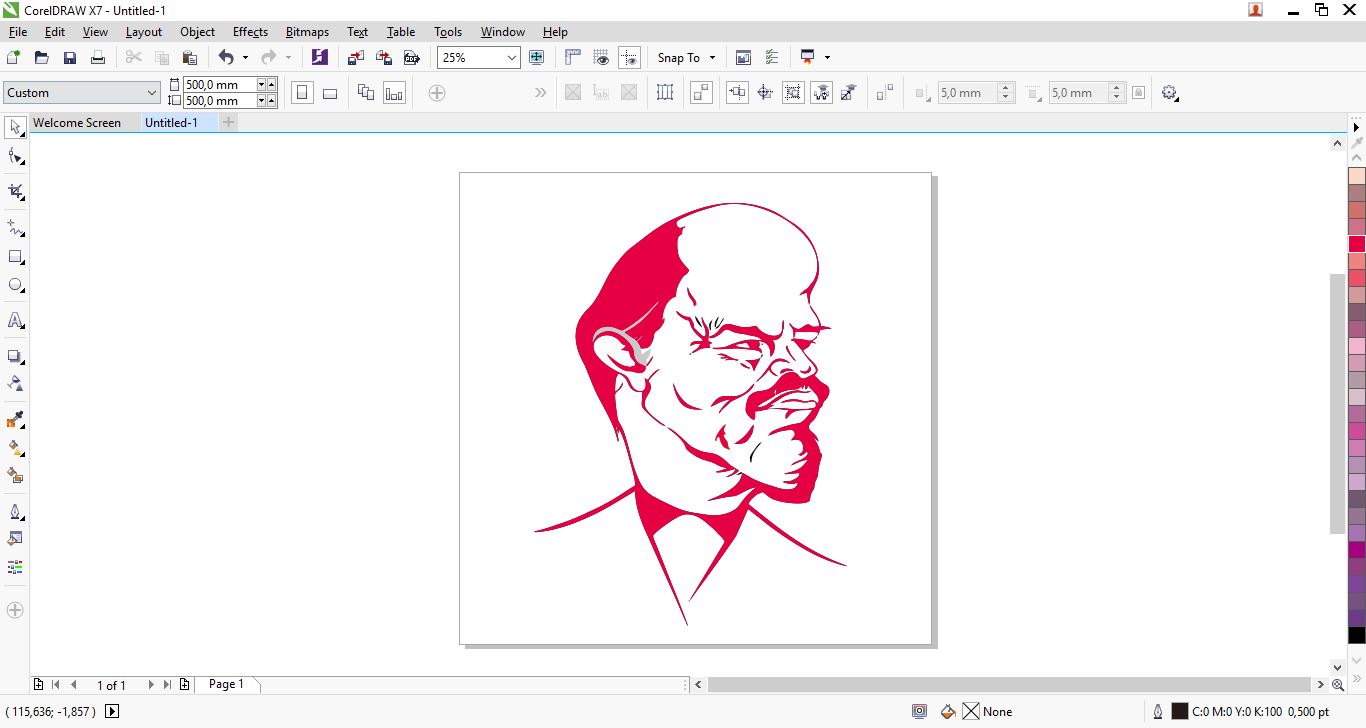Screen dimensions: 1366x728
Task: Click the Undo arrow icon
Action: (226, 58)
